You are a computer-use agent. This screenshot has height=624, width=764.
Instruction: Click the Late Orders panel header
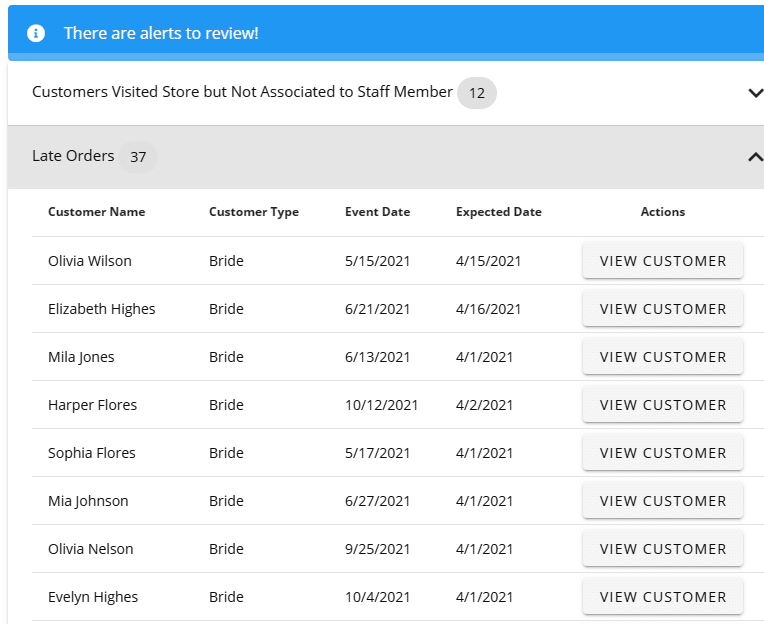coord(73,156)
